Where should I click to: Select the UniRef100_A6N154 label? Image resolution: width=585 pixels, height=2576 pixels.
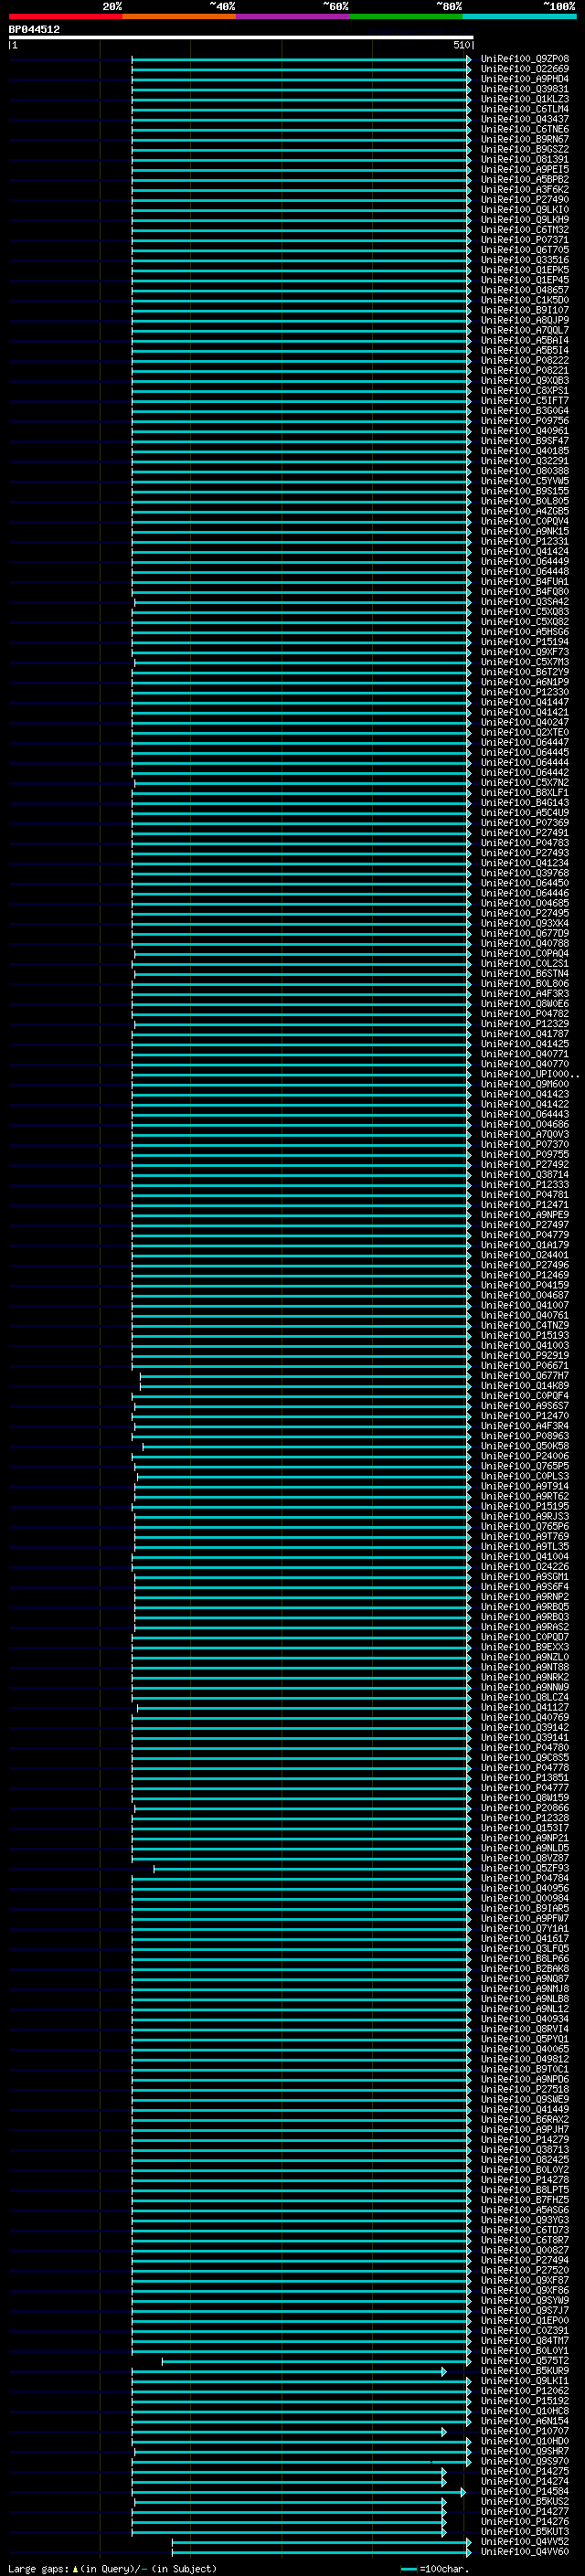click(525, 2421)
